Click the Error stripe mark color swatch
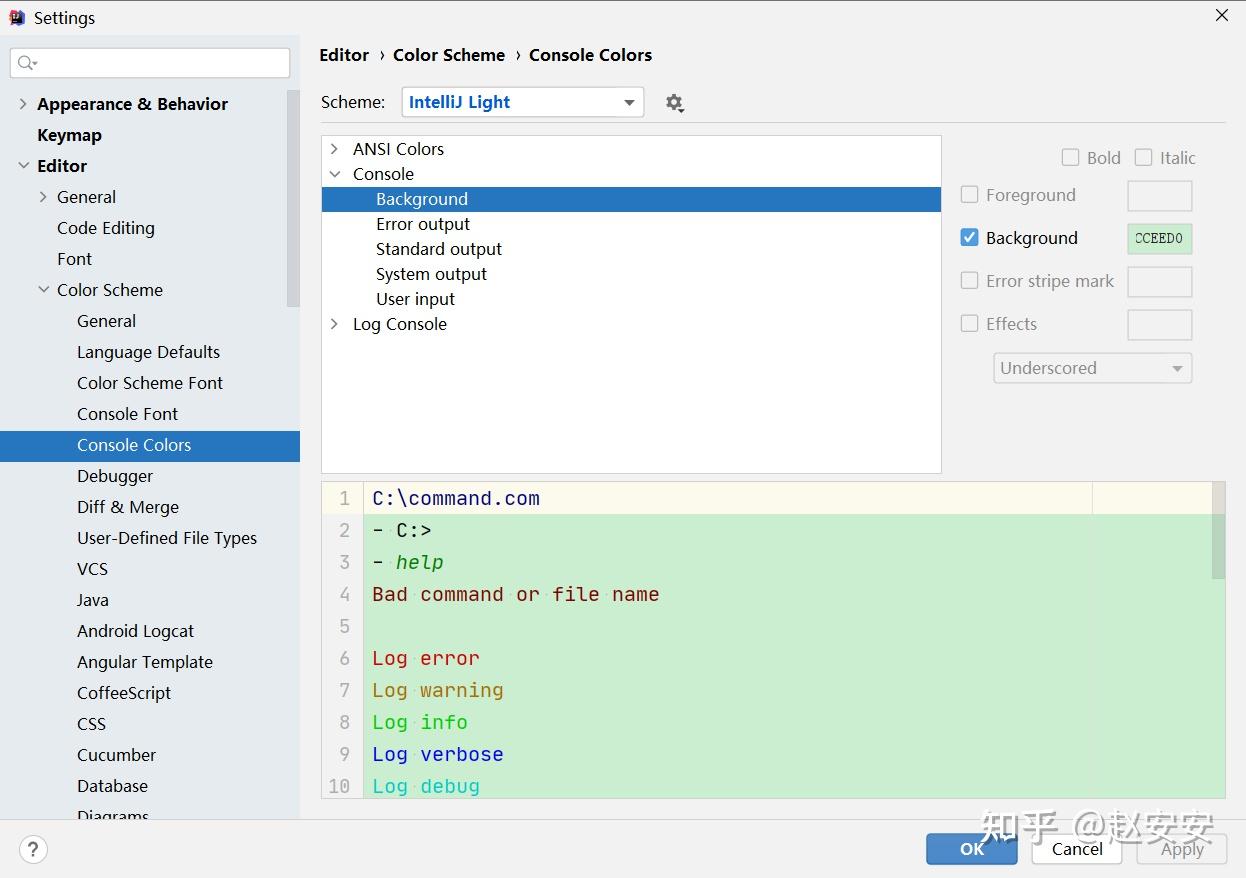1246x878 pixels. tap(1159, 282)
